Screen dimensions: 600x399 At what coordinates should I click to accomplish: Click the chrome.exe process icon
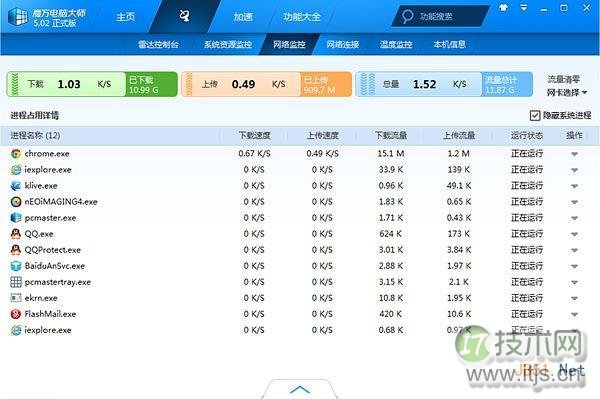point(16,154)
